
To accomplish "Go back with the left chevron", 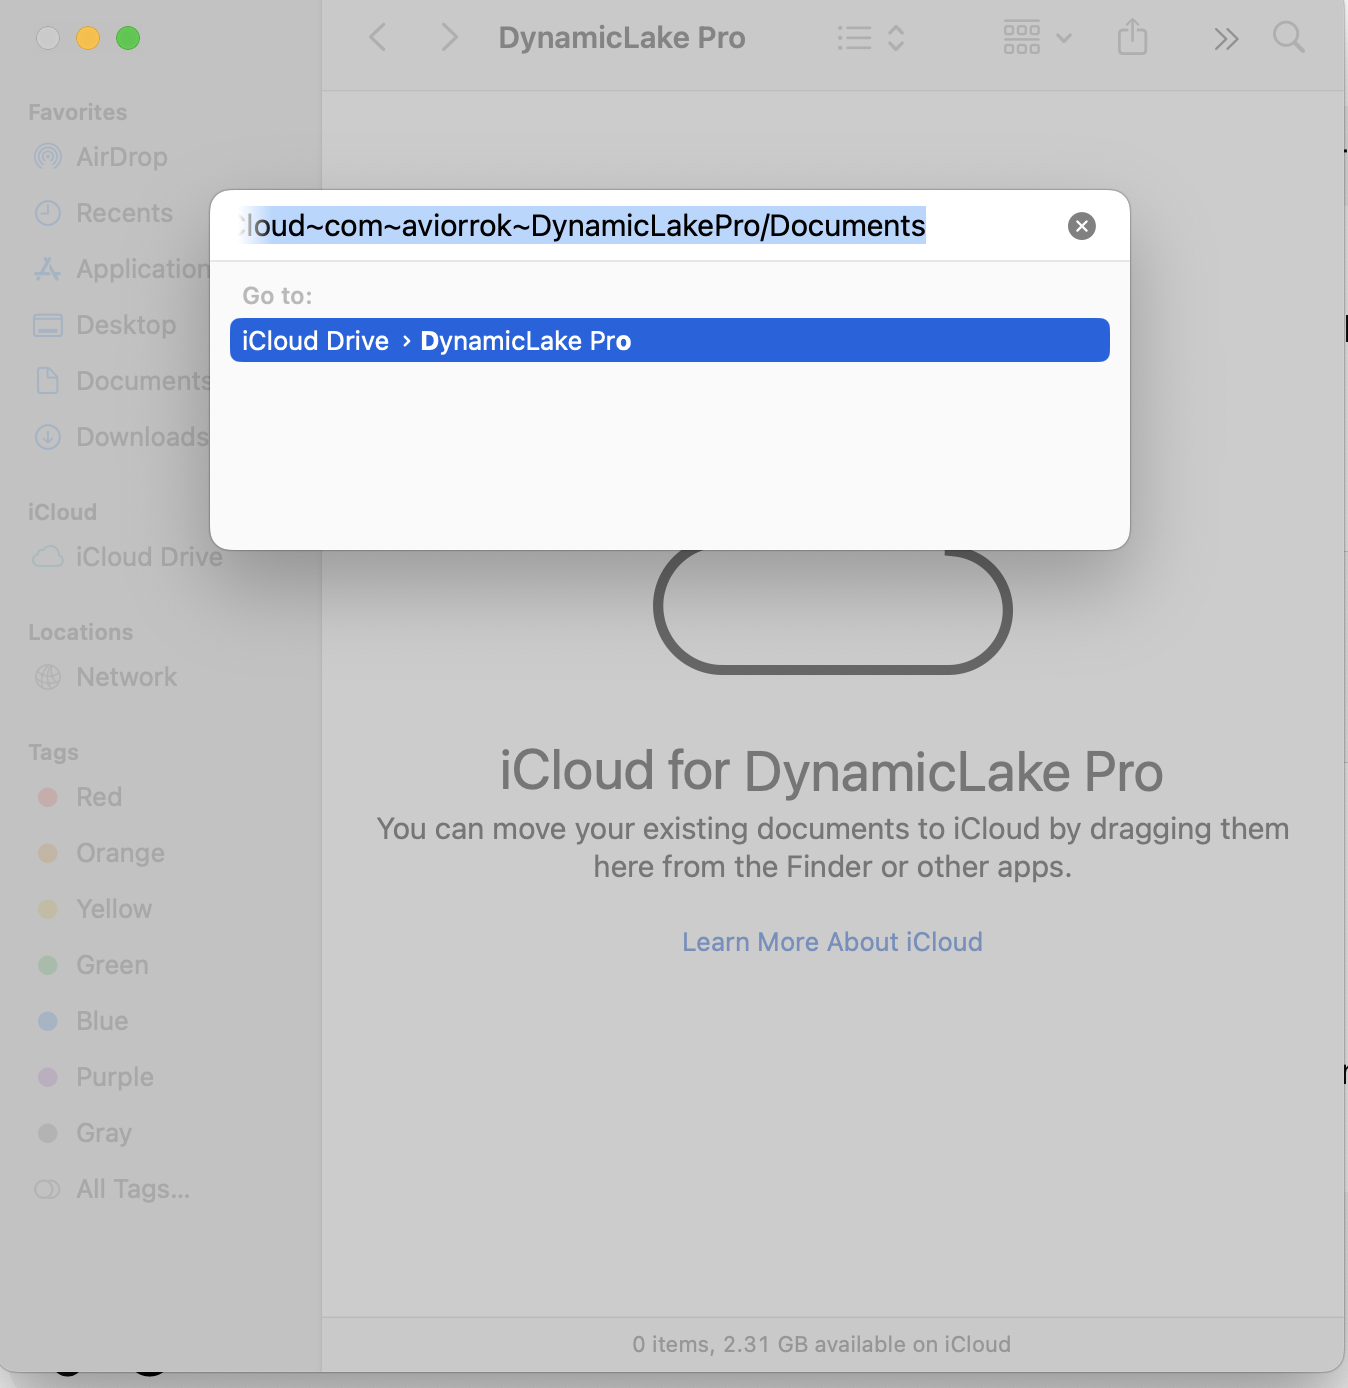I will pyautogui.click(x=377, y=38).
